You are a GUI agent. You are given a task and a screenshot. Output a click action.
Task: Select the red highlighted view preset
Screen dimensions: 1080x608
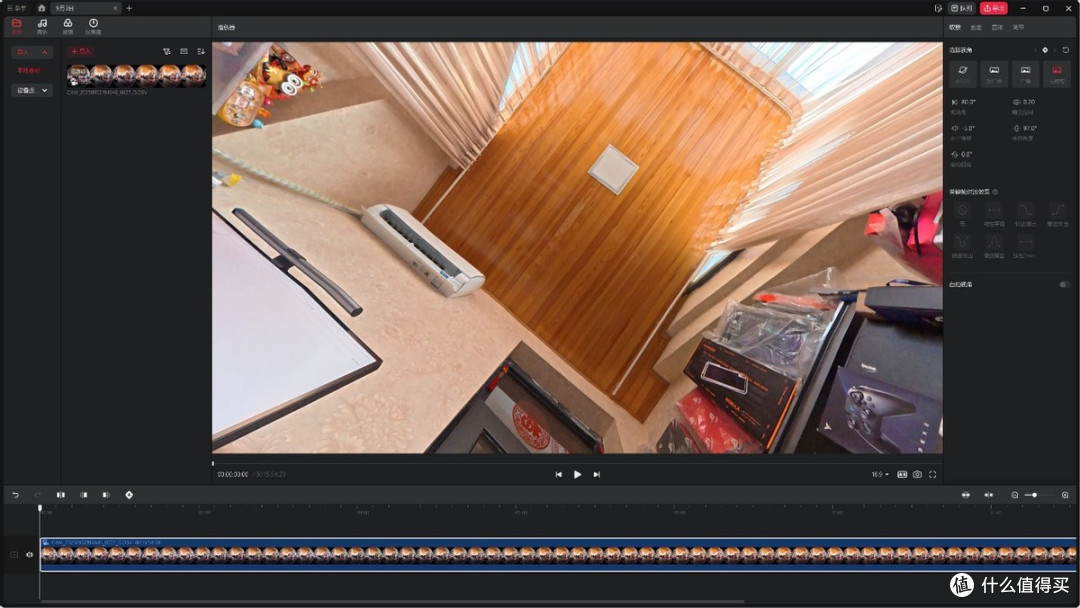[1057, 74]
